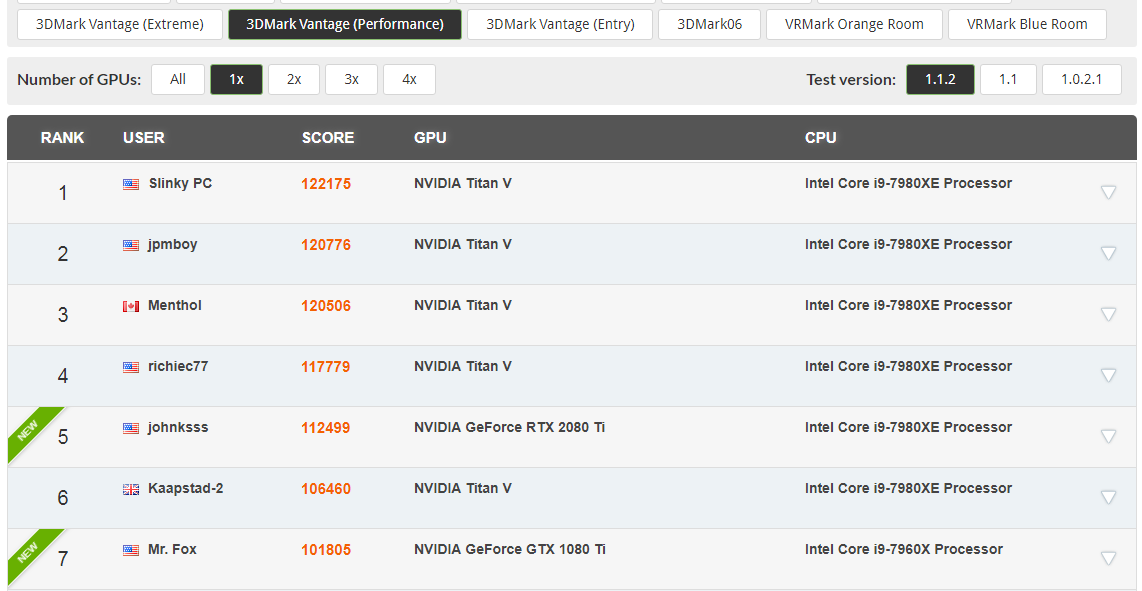Click Intel Core i9-7960X Processor text
Image resolution: width=1142 pixels, height=591 pixels.
[x=904, y=549]
